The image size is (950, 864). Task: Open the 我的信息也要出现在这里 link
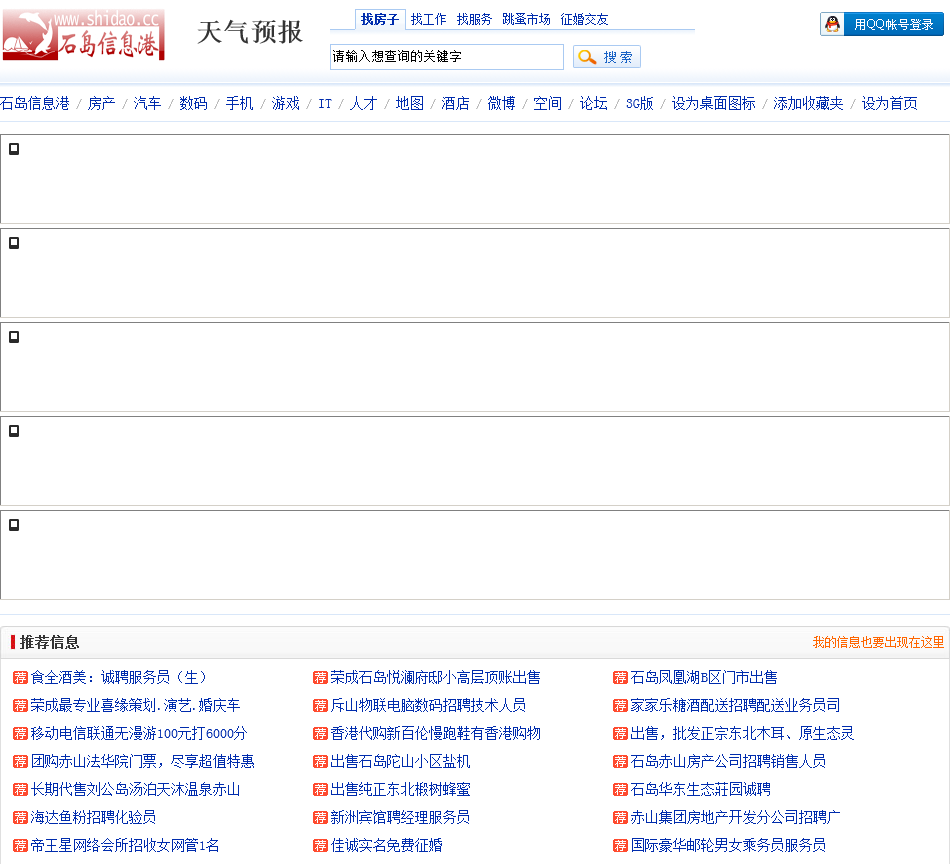pyautogui.click(x=878, y=642)
